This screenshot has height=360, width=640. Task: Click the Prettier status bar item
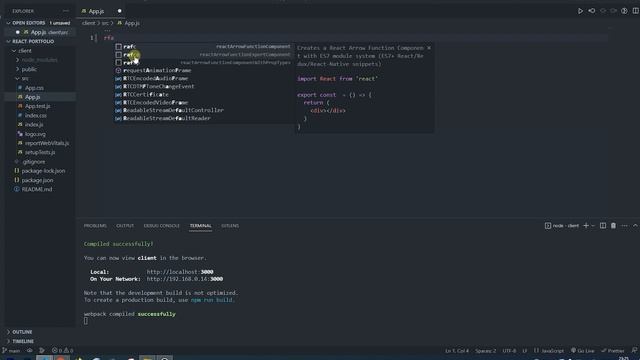(613, 351)
